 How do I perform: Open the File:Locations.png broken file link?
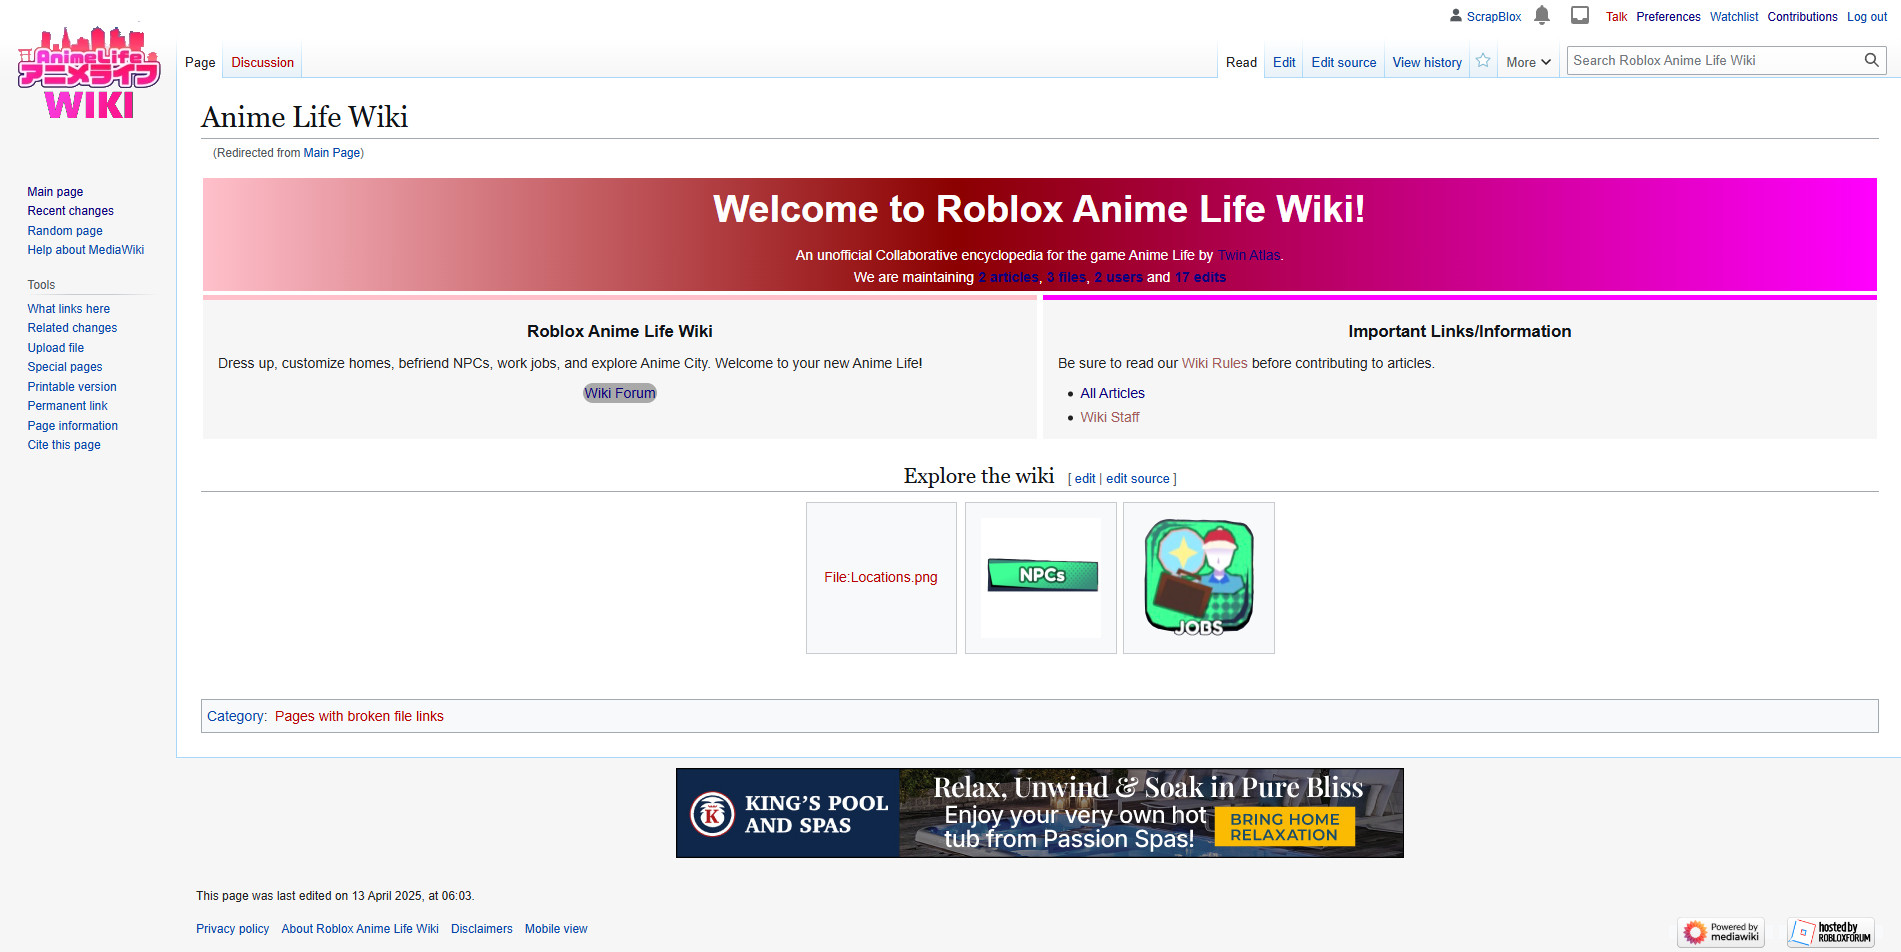point(881,577)
